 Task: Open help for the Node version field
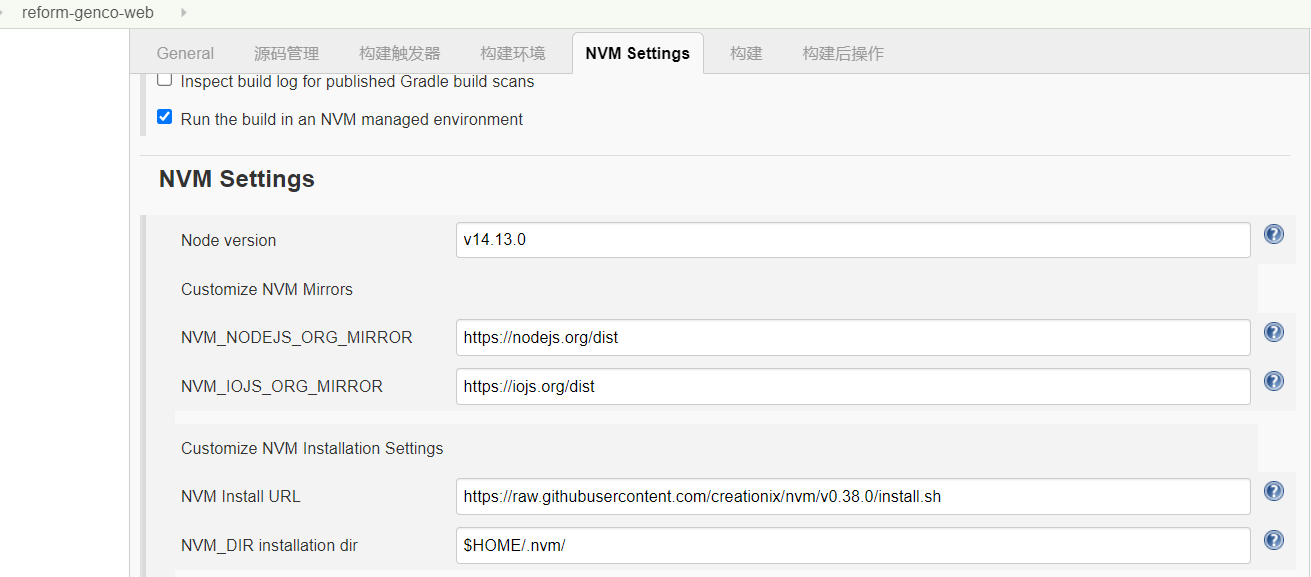1273,233
